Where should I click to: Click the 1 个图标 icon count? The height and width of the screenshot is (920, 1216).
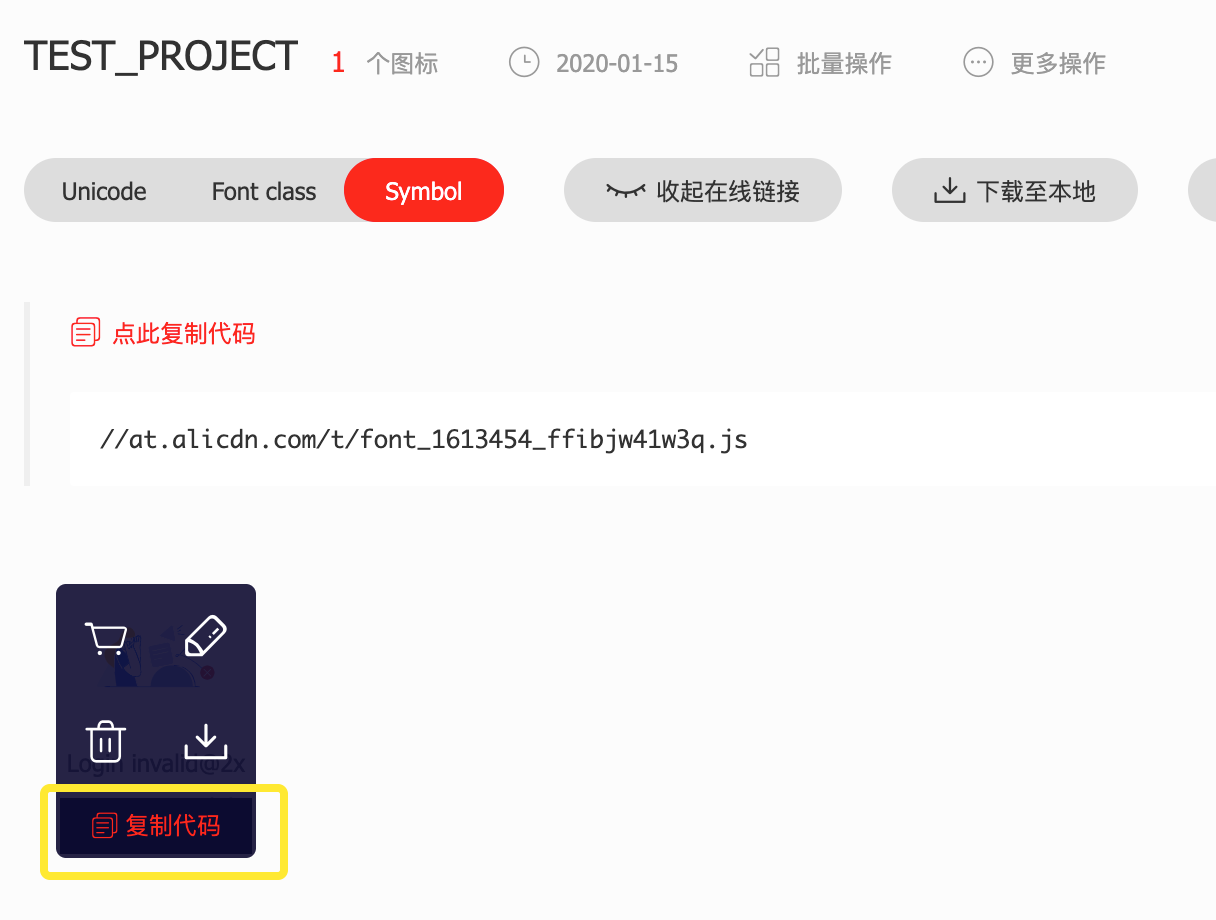[x=385, y=63]
